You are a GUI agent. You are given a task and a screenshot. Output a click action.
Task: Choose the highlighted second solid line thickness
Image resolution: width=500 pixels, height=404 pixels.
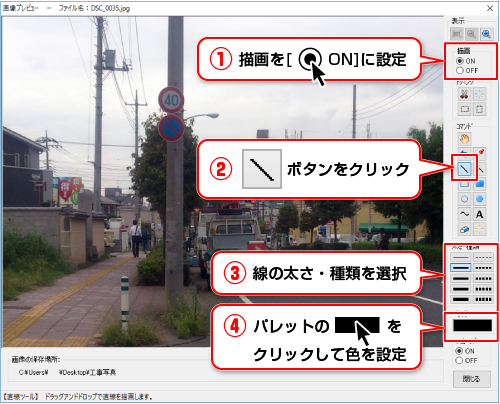click(x=461, y=268)
